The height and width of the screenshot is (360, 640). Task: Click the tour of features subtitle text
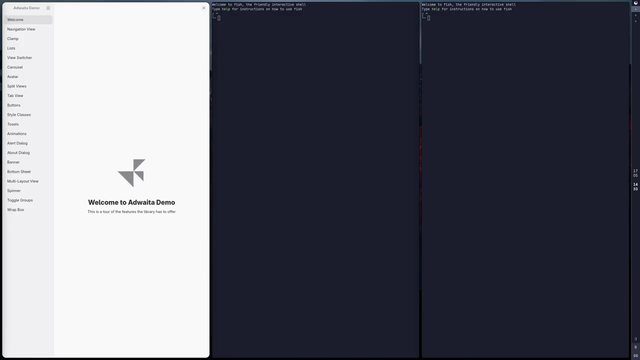click(x=131, y=212)
